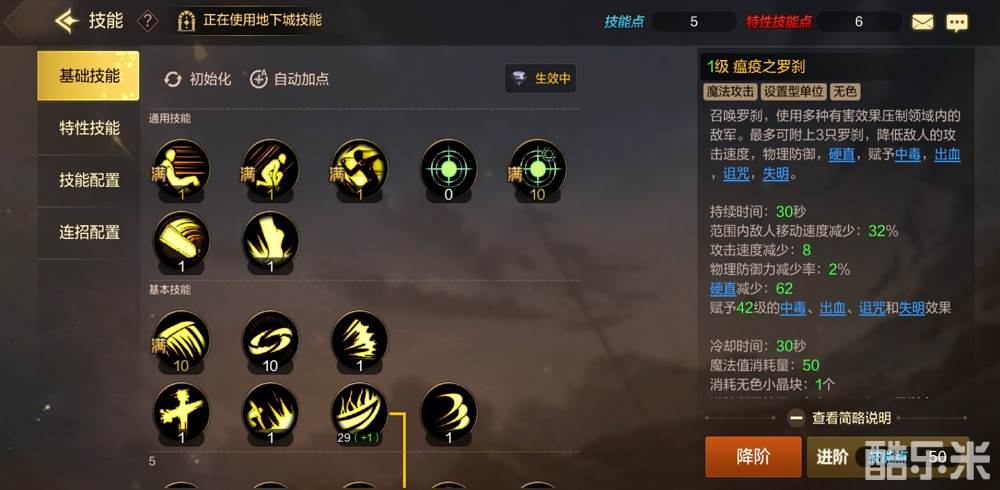Open the chat bubble icon
The height and width of the screenshot is (490, 1000).
(957, 23)
